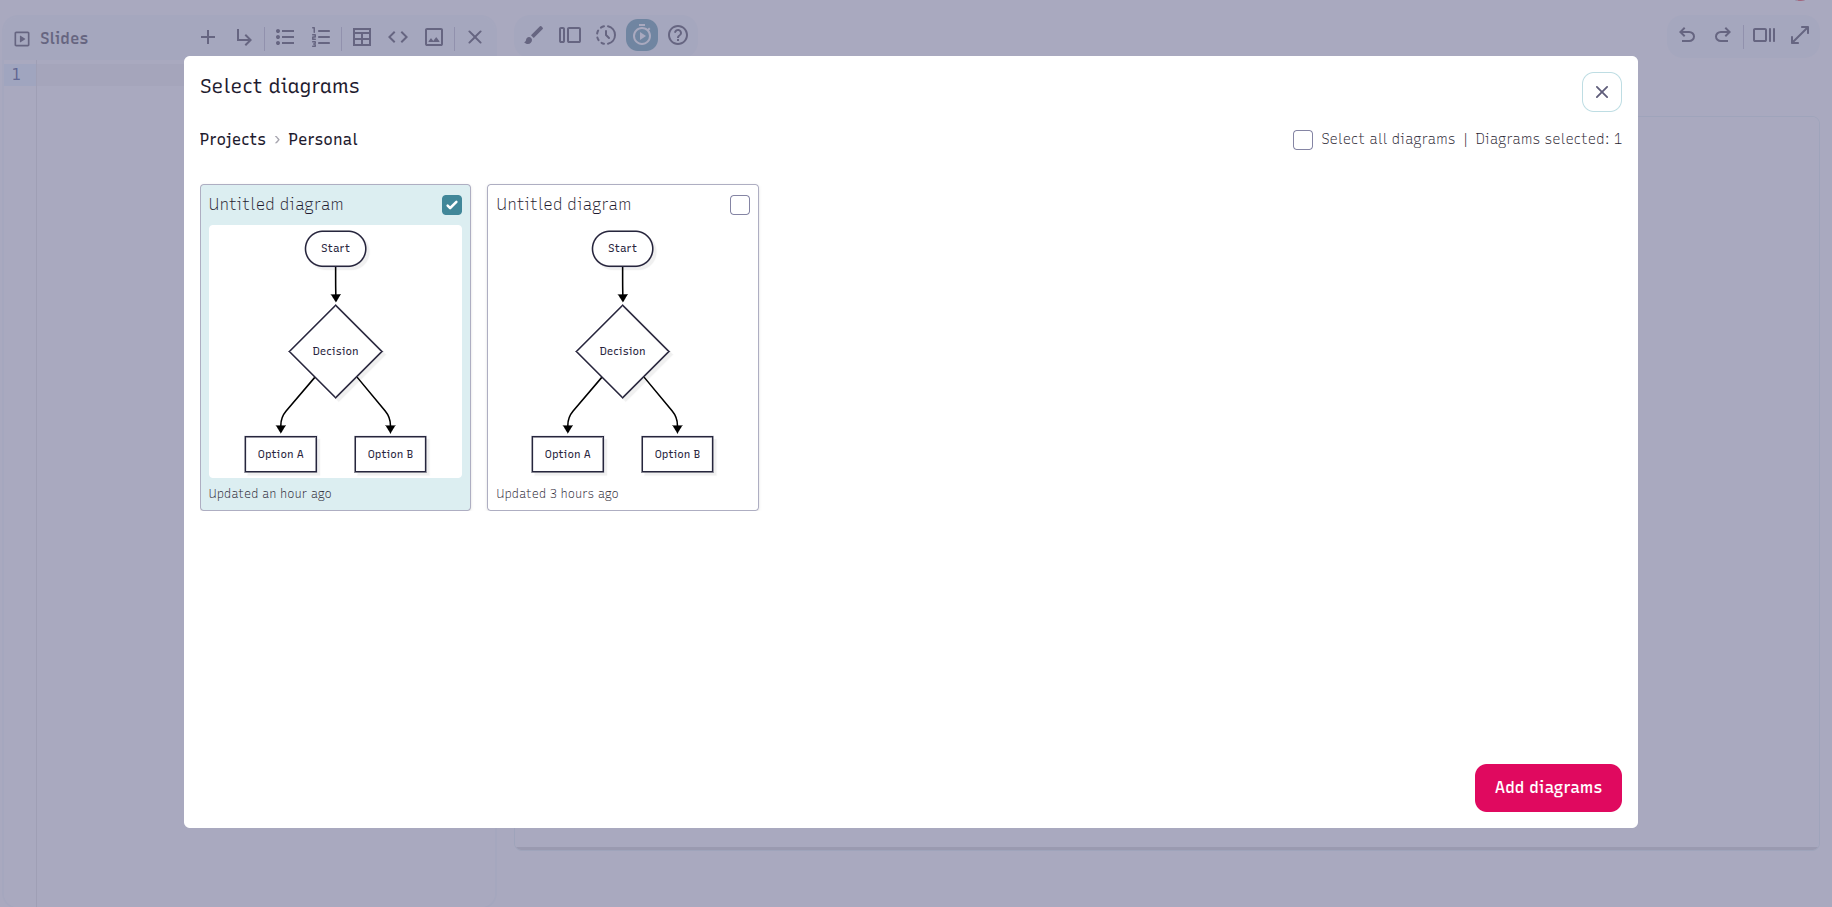Select the diagram updated 3 hours ago thumbnail
1832x907 pixels.
(x=622, y=351)
